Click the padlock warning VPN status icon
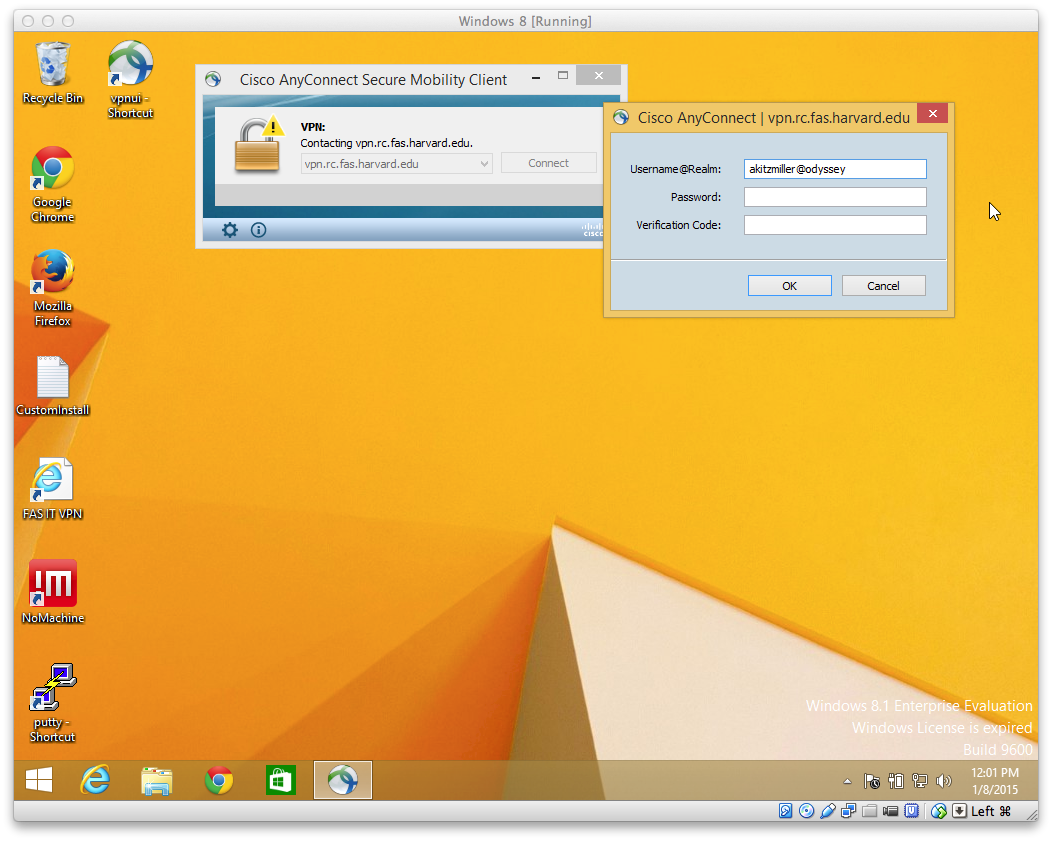Image resolution: width=1052 pixels, height=841 pixels. pyautogui.click(x=258, y=144)
